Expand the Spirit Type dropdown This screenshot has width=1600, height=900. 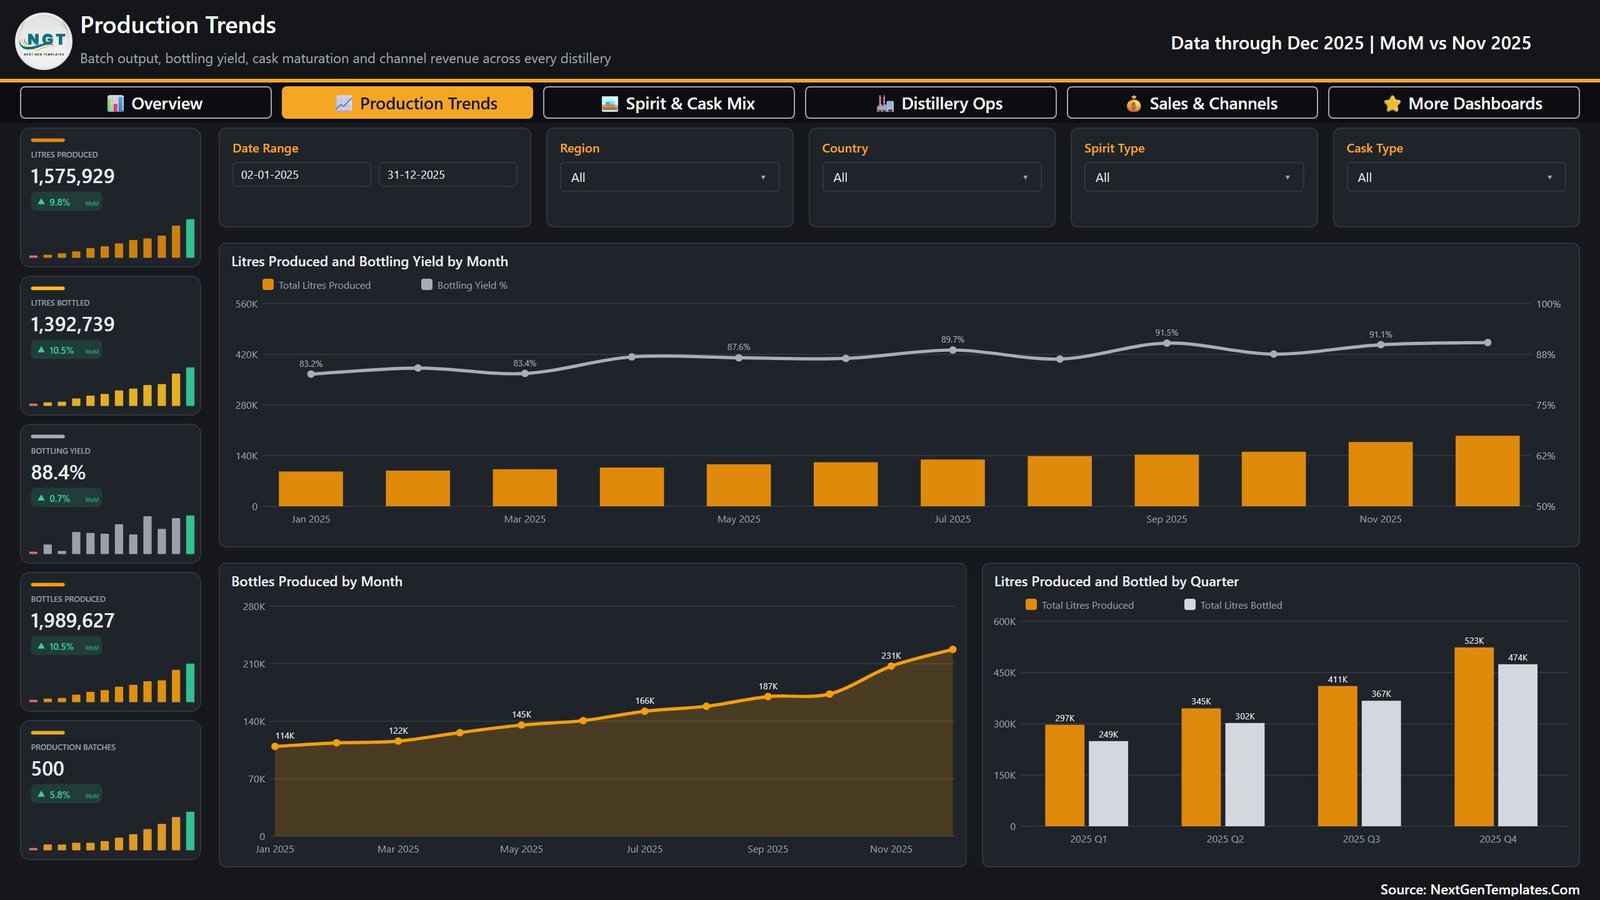click(x=1193, y=177)
